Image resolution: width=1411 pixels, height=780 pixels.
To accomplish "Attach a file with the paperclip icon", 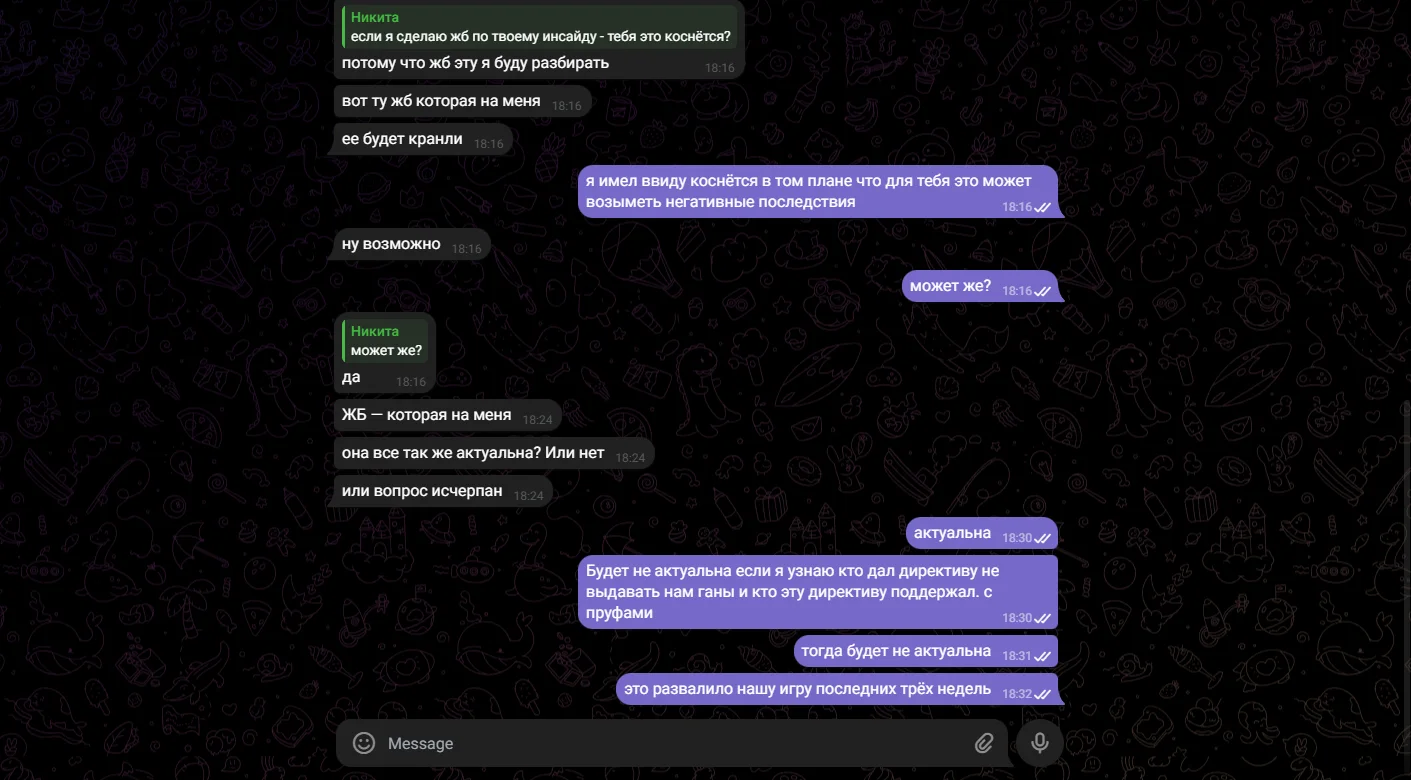I will pos(984,743).
